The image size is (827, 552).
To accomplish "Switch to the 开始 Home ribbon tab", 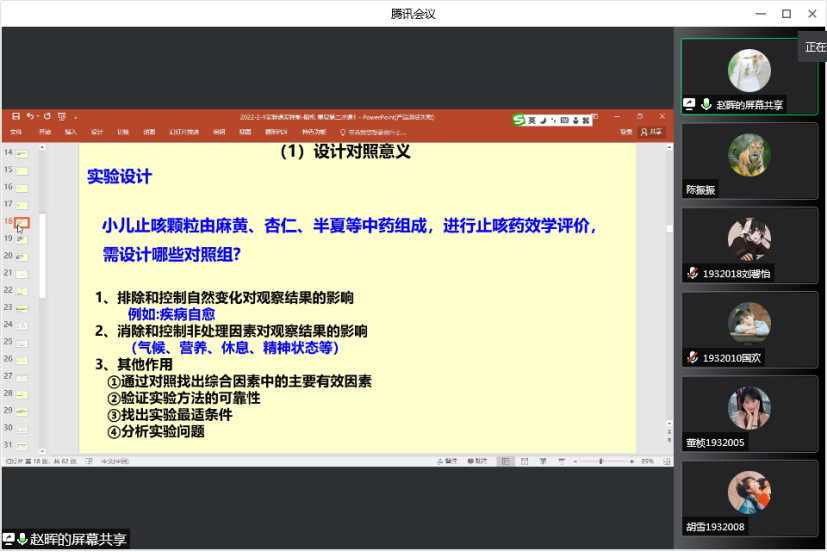I will (x=45, y=132).
